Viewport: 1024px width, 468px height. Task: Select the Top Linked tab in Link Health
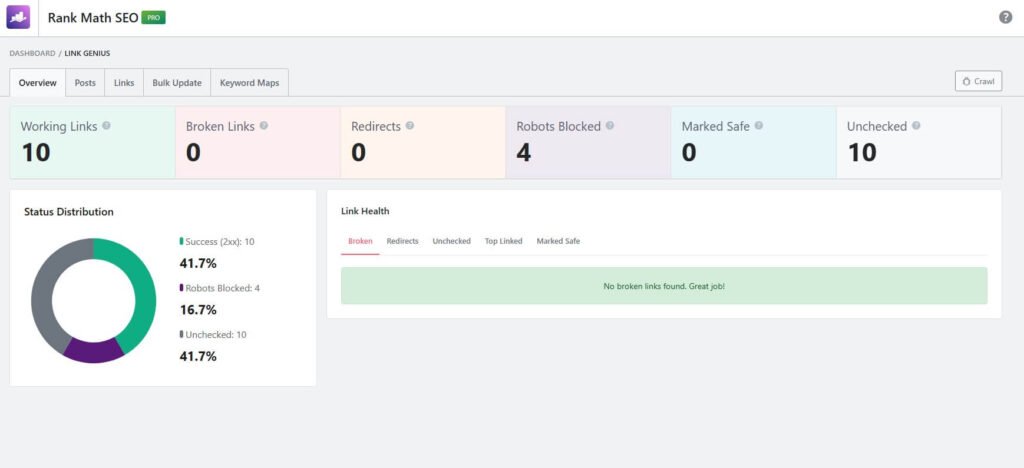coord(504,241)
